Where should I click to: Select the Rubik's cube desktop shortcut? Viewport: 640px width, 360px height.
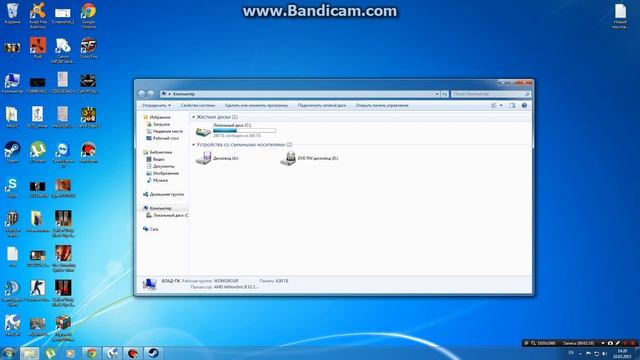tap(63, 328)
